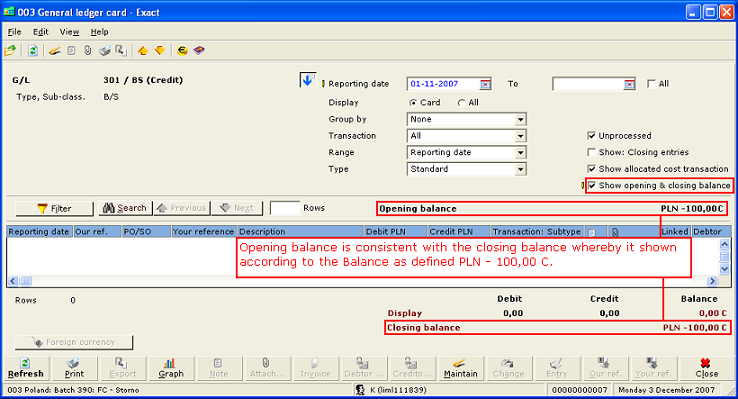
Task: Open the Edit menu
Action: [x=40, y=32]
